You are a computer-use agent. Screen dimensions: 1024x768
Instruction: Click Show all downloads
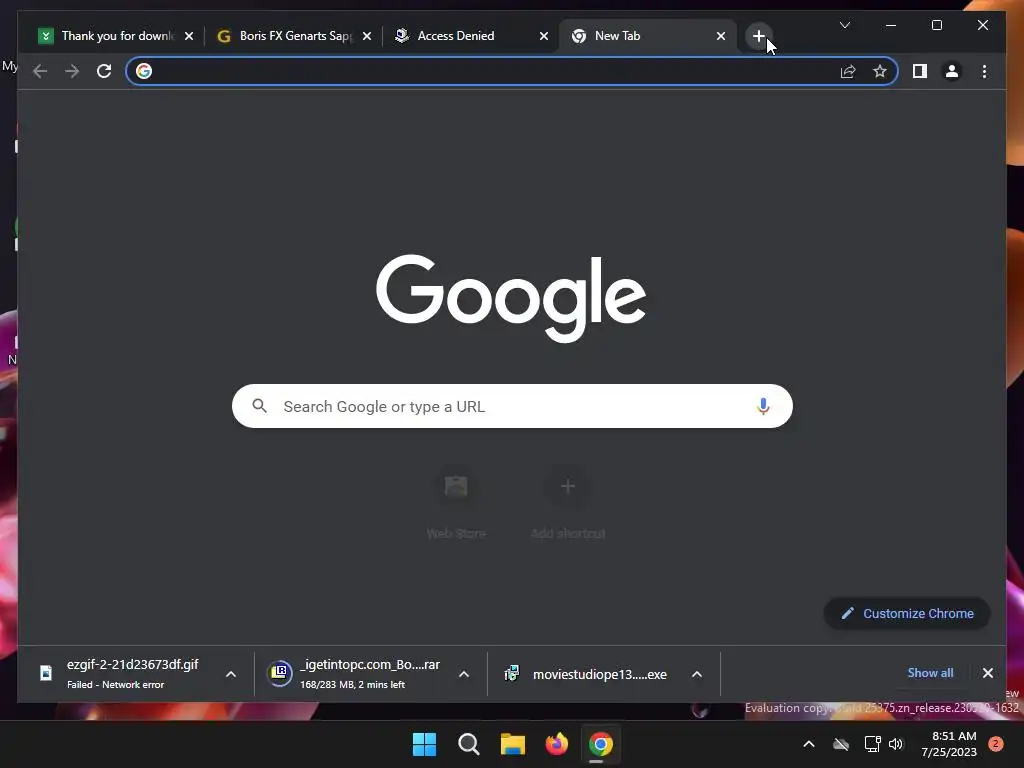pyautogui.click(x=930, y=673)
